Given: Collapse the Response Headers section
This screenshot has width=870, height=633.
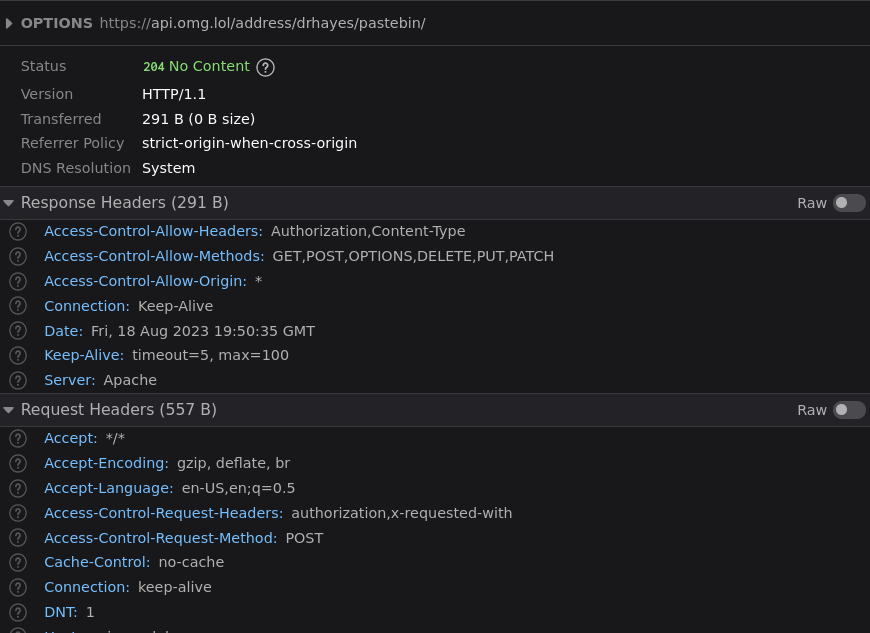Looking at the screenshot, I should click(8, 203).
